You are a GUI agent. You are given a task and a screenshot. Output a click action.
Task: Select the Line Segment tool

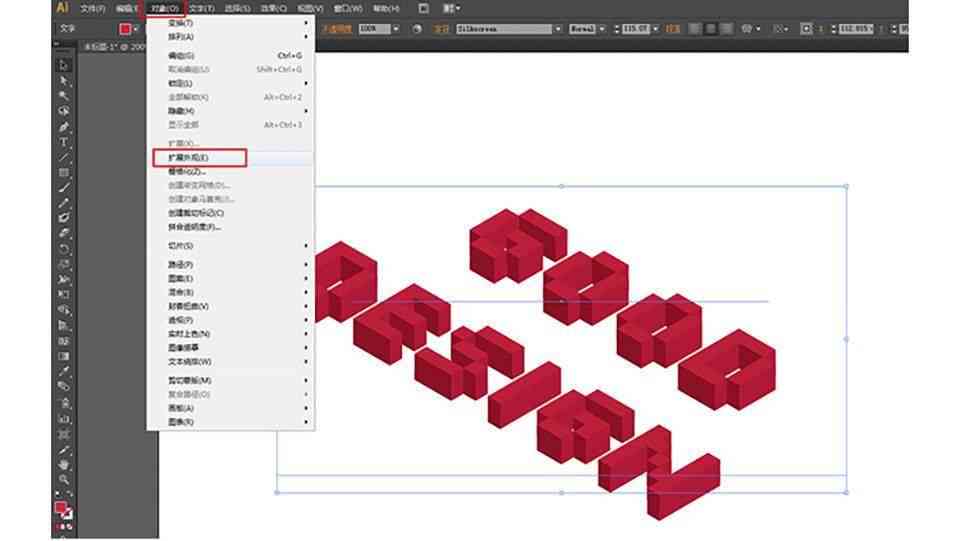pyautogui.click(x=64, y=157)
